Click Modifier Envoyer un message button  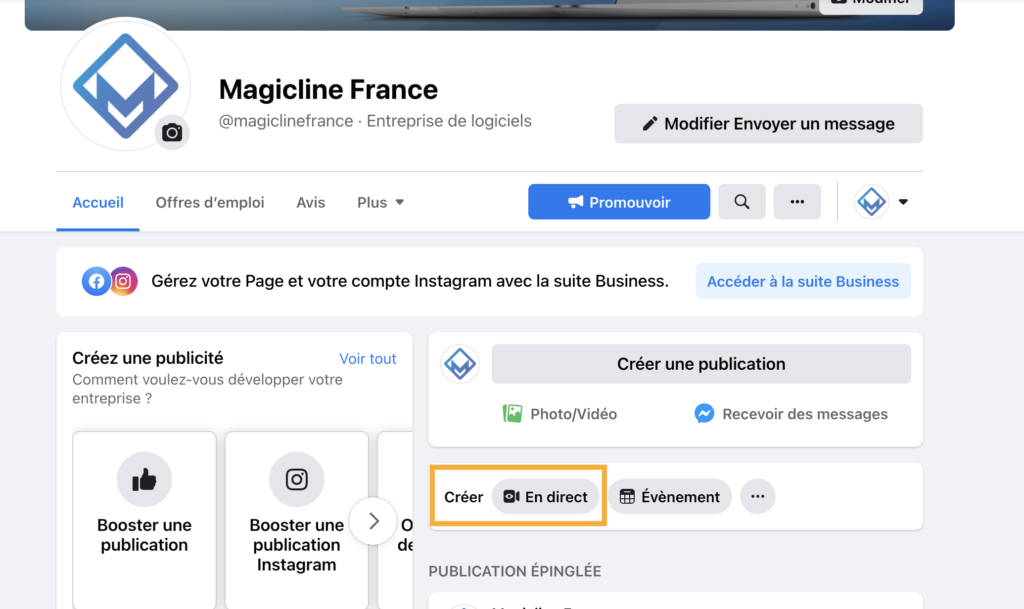768,123
